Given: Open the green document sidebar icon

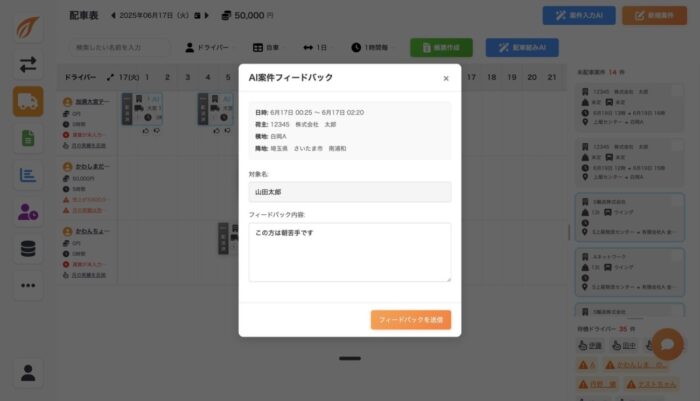Looking at the screenshot, I should coord(28,139).
